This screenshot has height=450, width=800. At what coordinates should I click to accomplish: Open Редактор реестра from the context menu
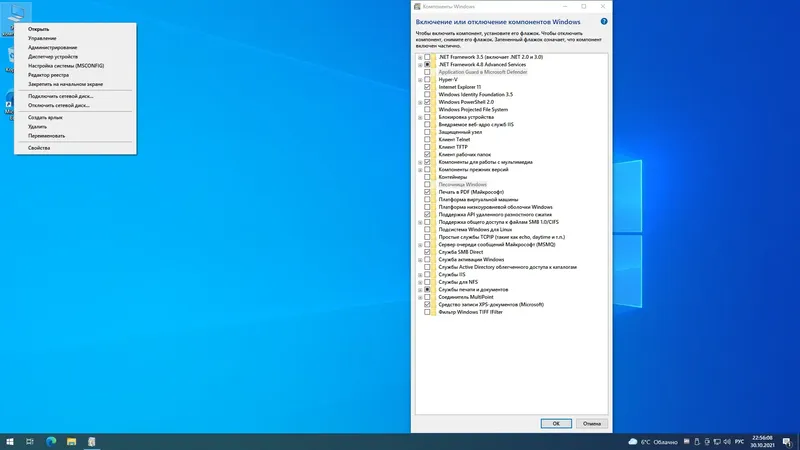pos(75,75)
